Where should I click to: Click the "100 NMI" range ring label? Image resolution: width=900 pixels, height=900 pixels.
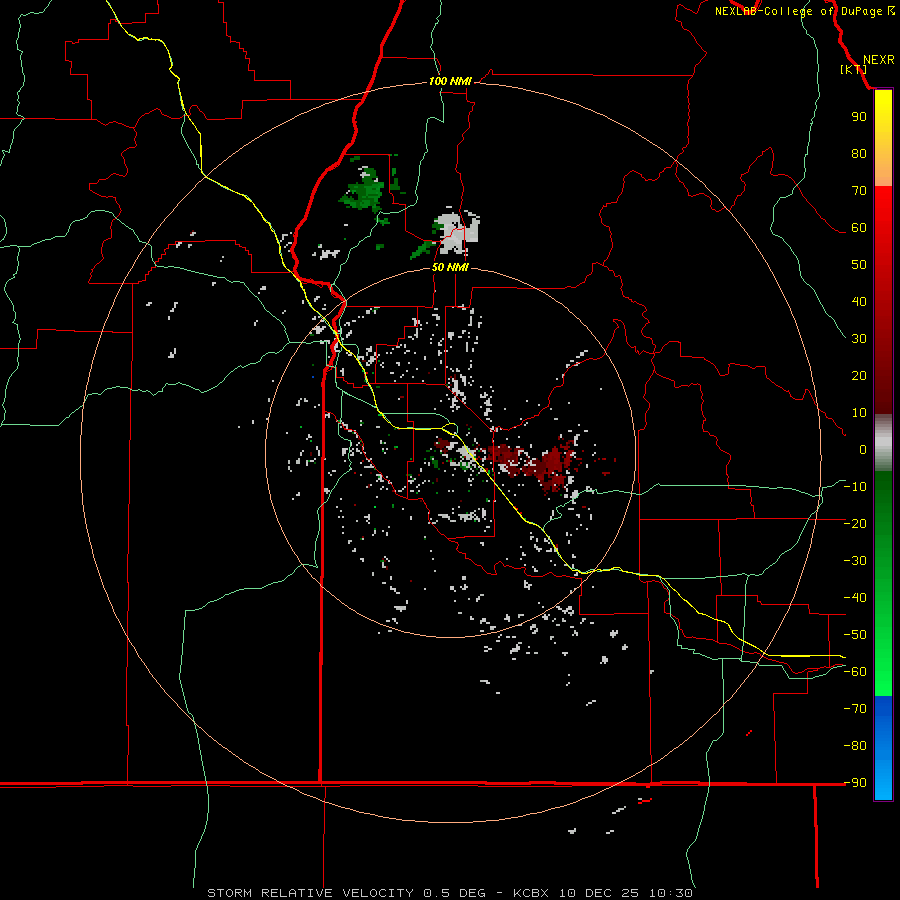[450, 82]
